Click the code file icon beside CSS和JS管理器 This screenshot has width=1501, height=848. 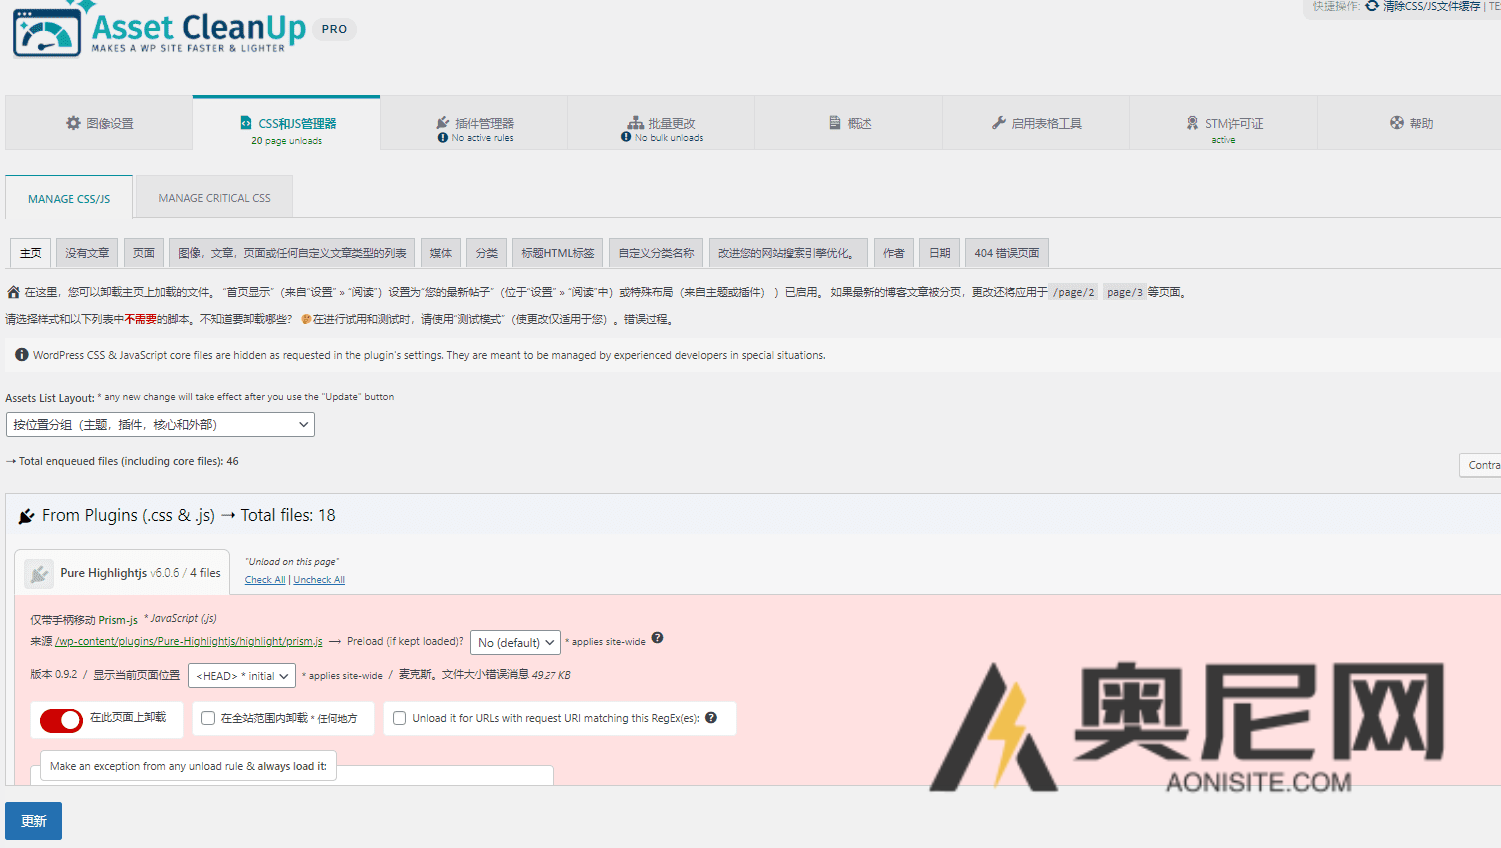pyautogui.click(x=246, y=123)
